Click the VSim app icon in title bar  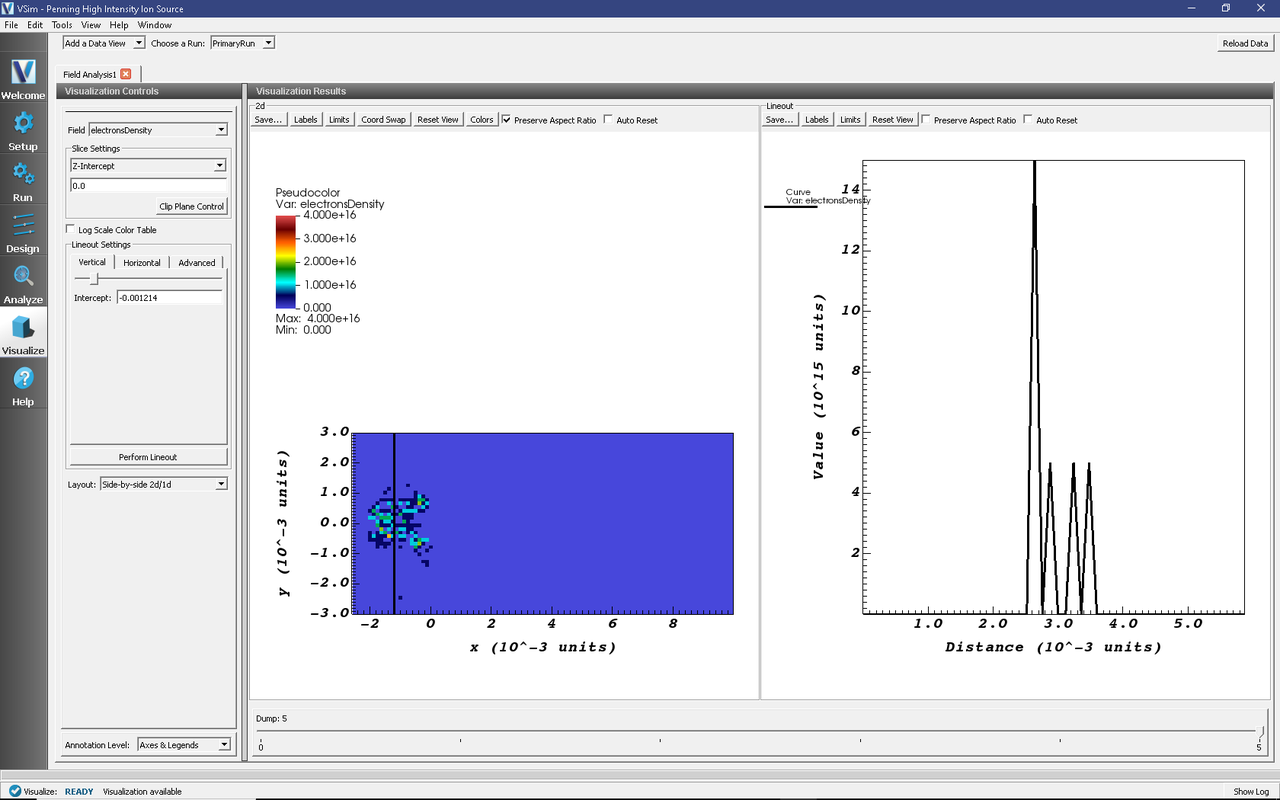click(8, 8)
